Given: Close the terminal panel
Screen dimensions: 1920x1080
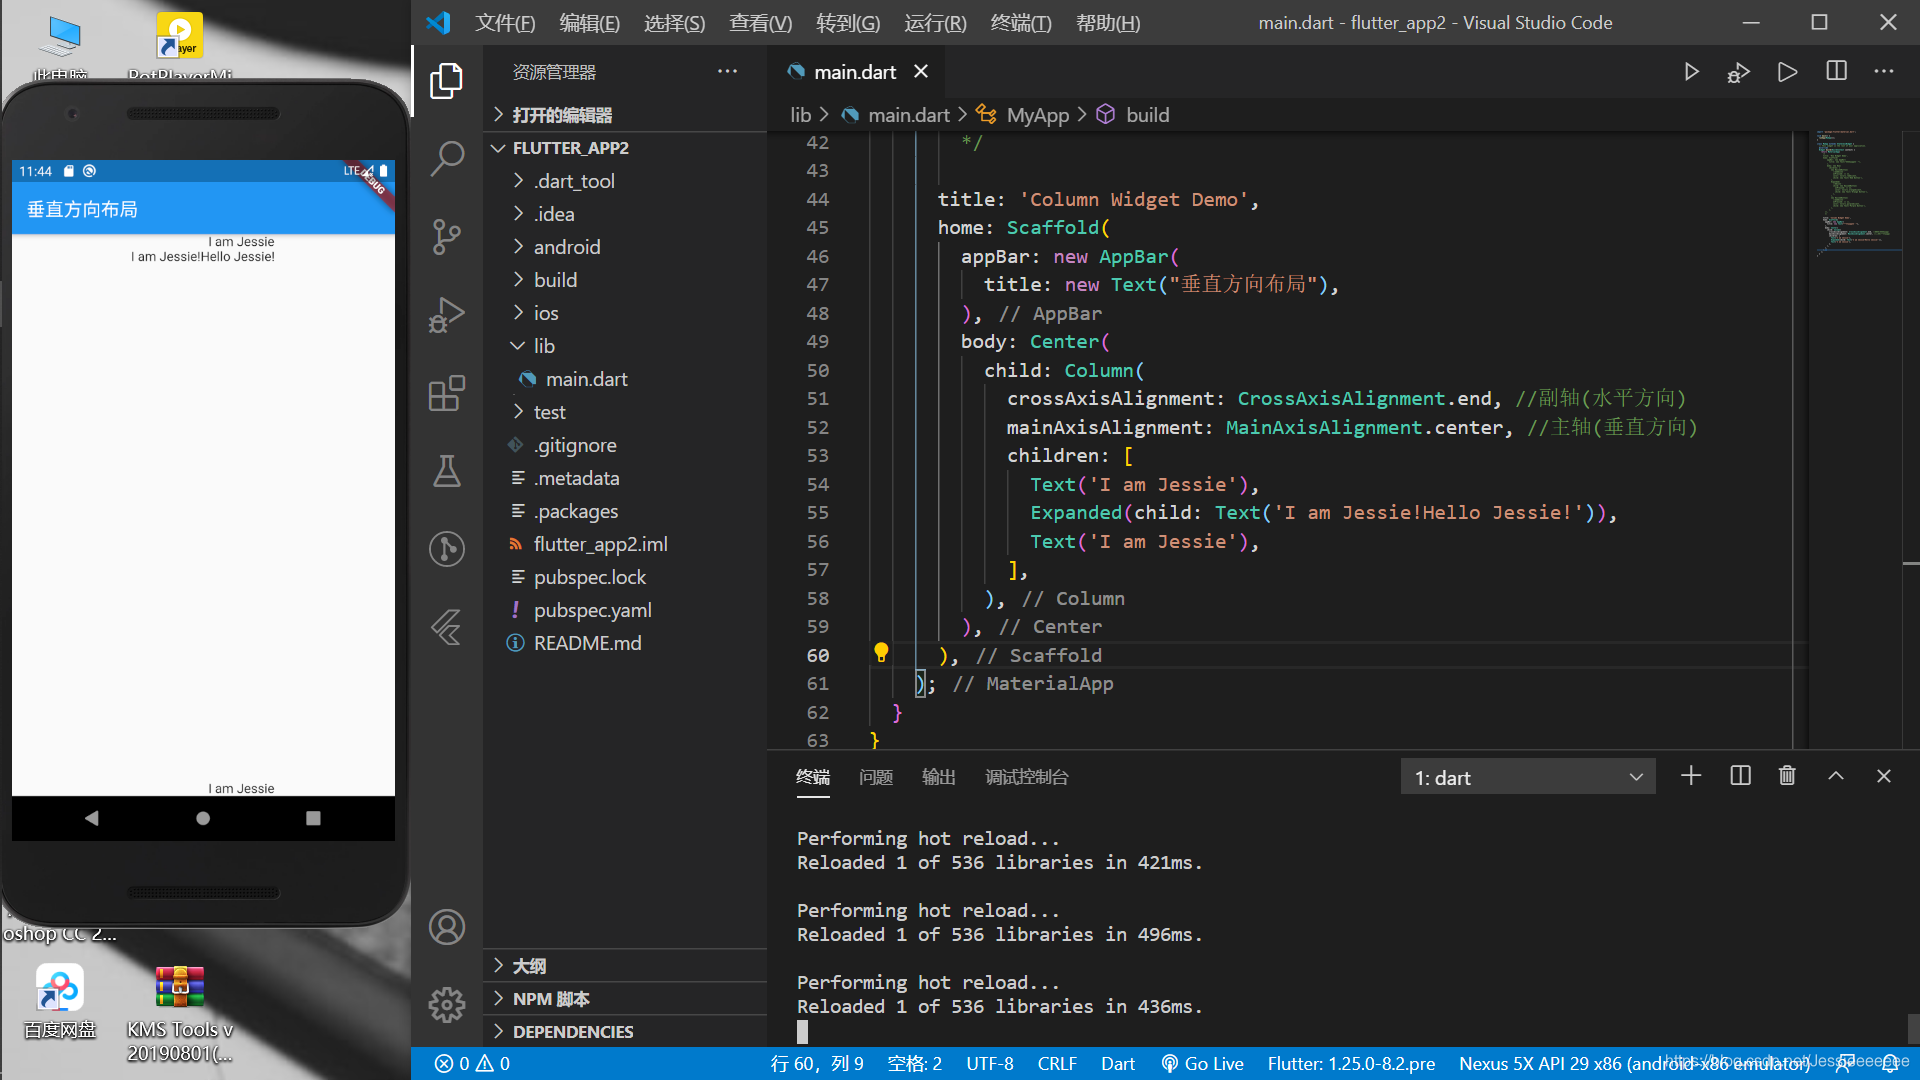Looking at the screenshot, I should [1884, 776].
